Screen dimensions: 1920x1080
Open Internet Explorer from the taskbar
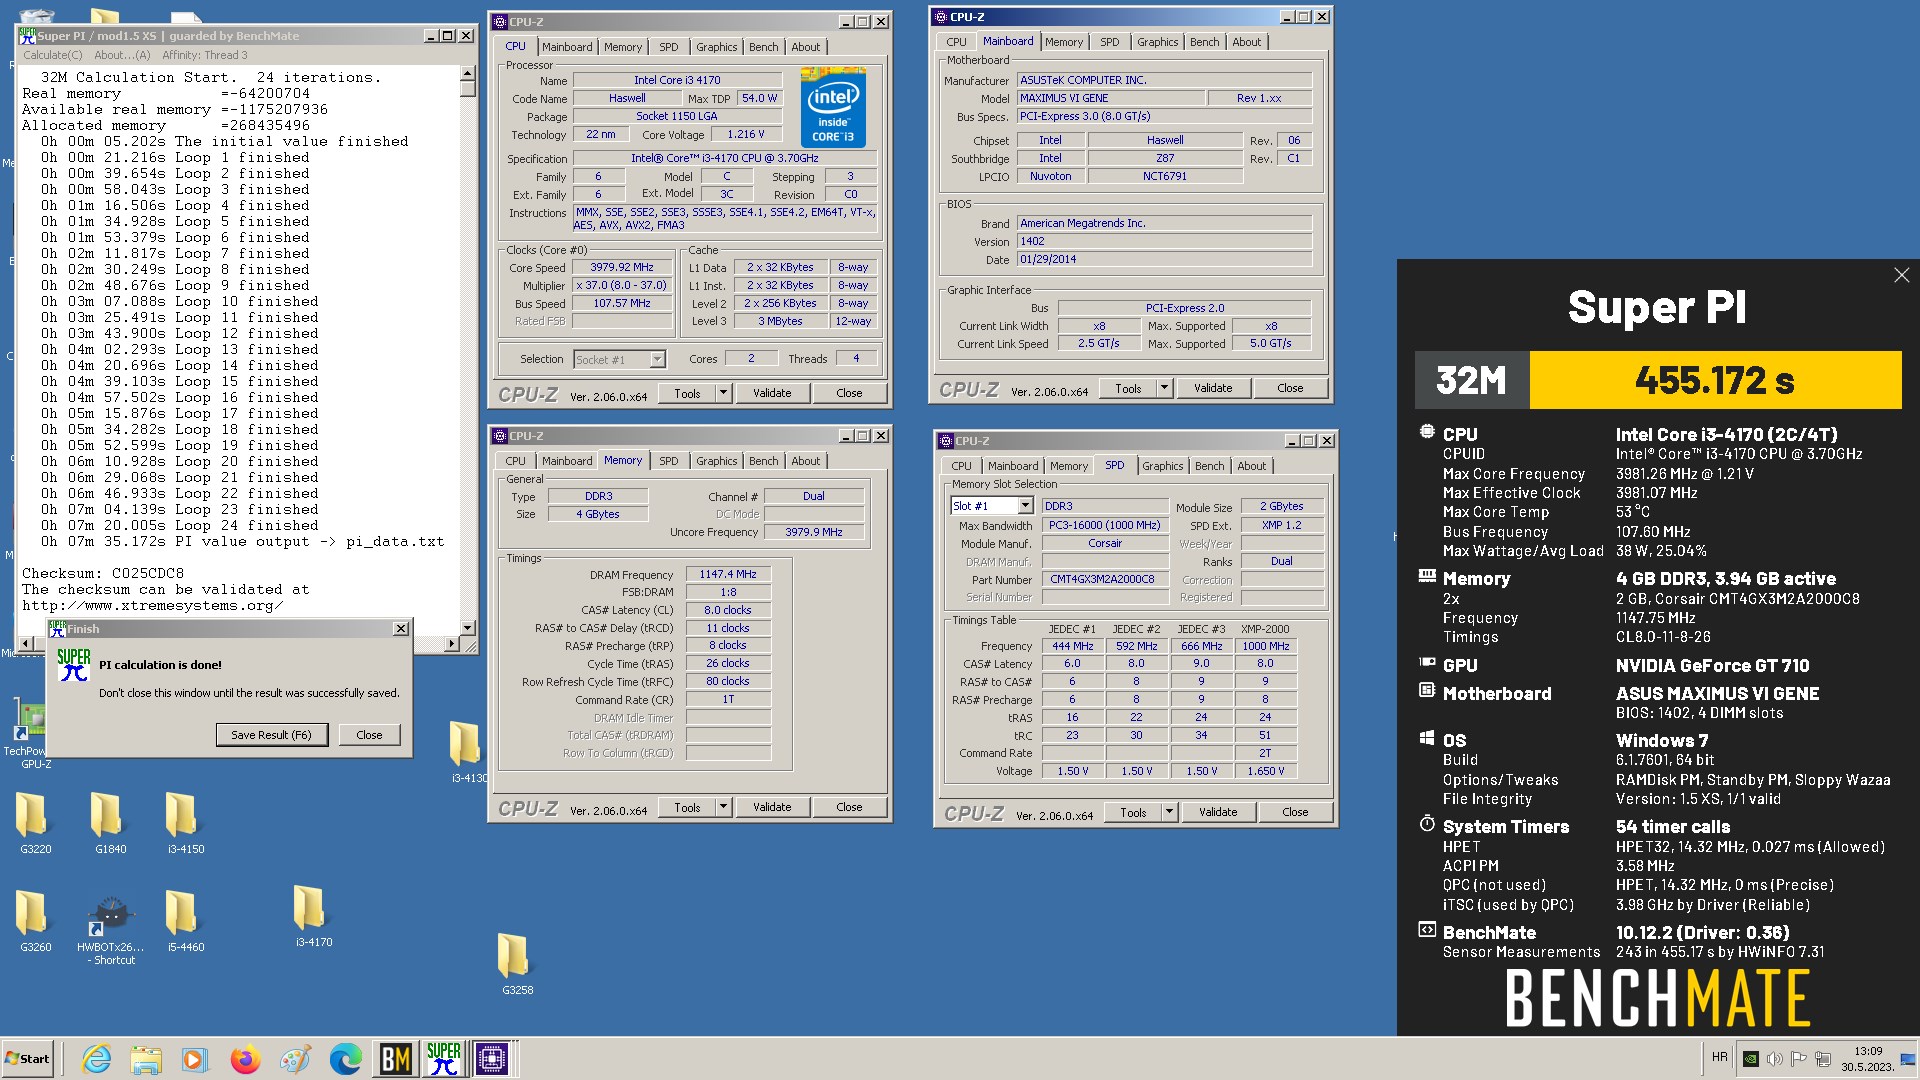[x=97, y=1059]
